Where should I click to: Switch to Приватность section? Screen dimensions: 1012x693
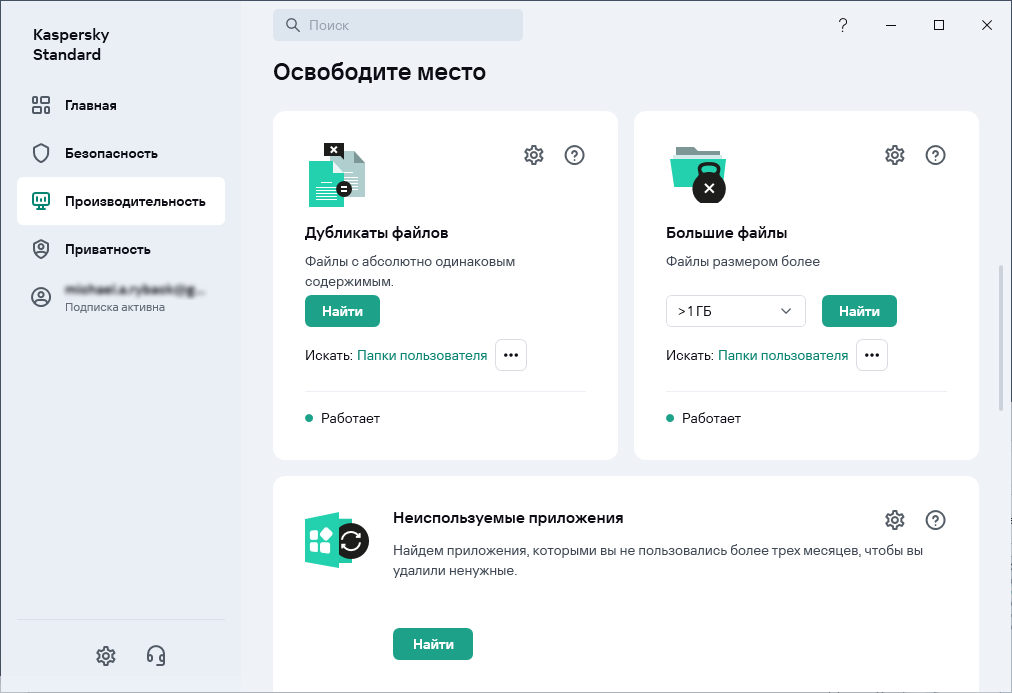tap(107, 249)
